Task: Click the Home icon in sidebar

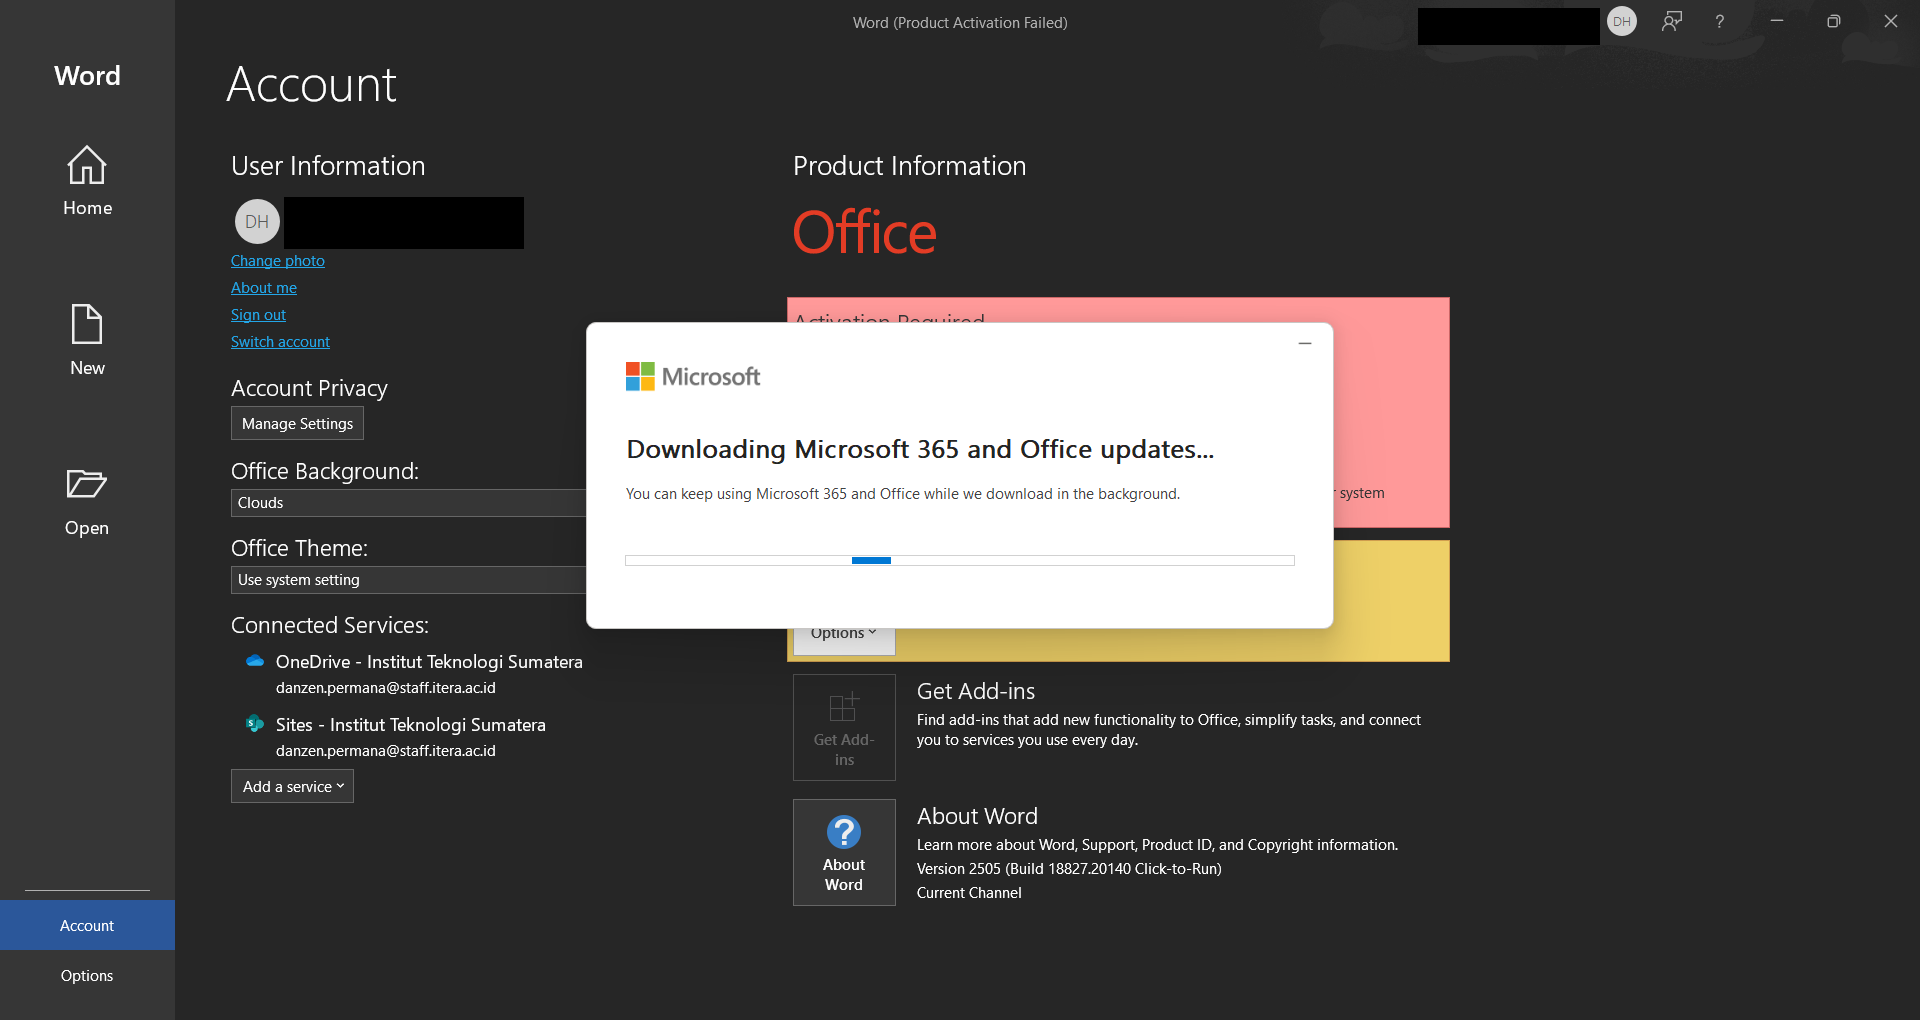Action: click(87, 166)
